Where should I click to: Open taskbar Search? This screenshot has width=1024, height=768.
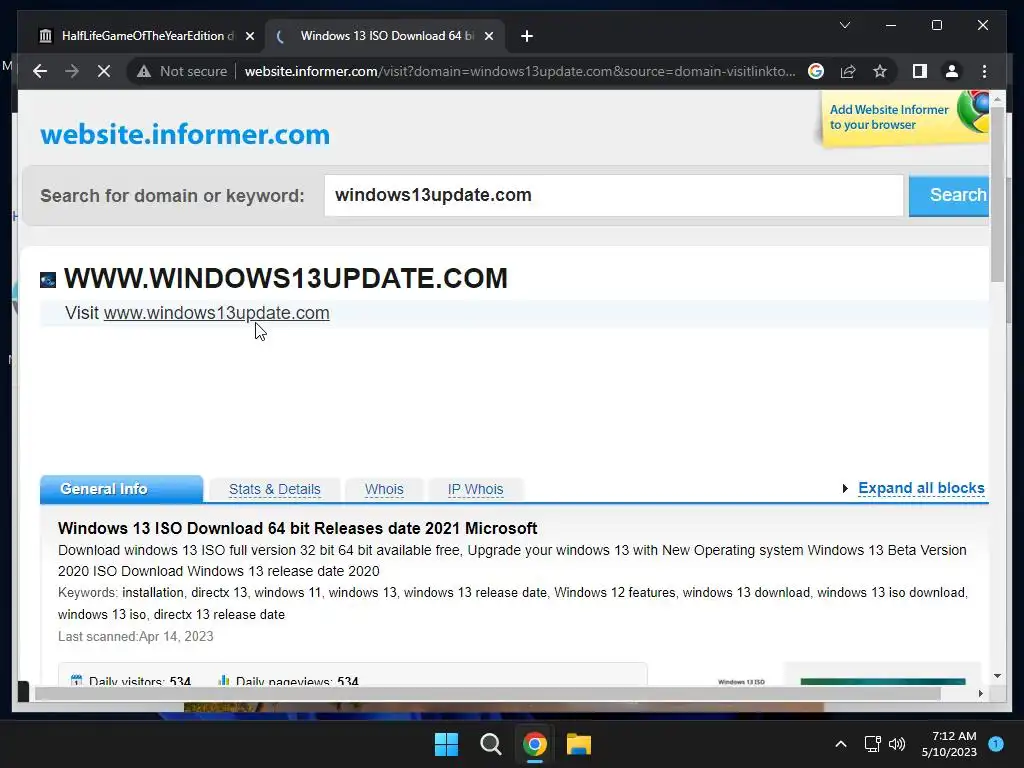point(490,744)
